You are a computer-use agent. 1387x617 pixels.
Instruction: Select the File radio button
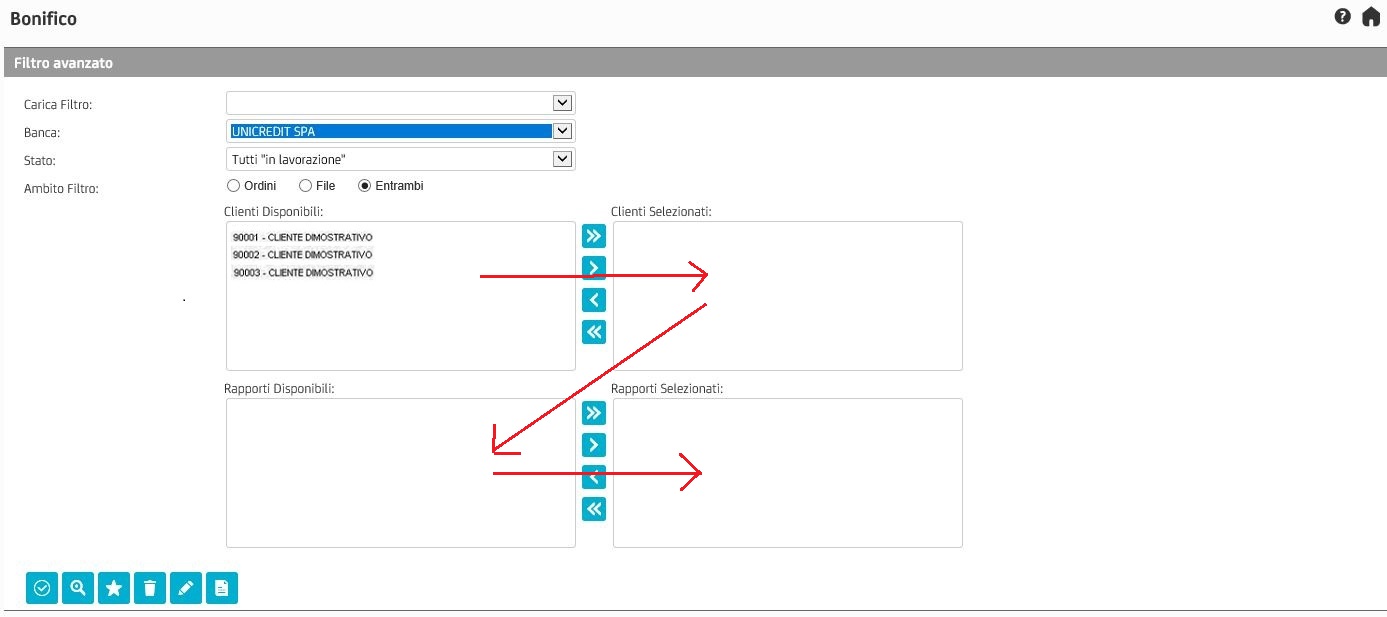coord(306,186)
